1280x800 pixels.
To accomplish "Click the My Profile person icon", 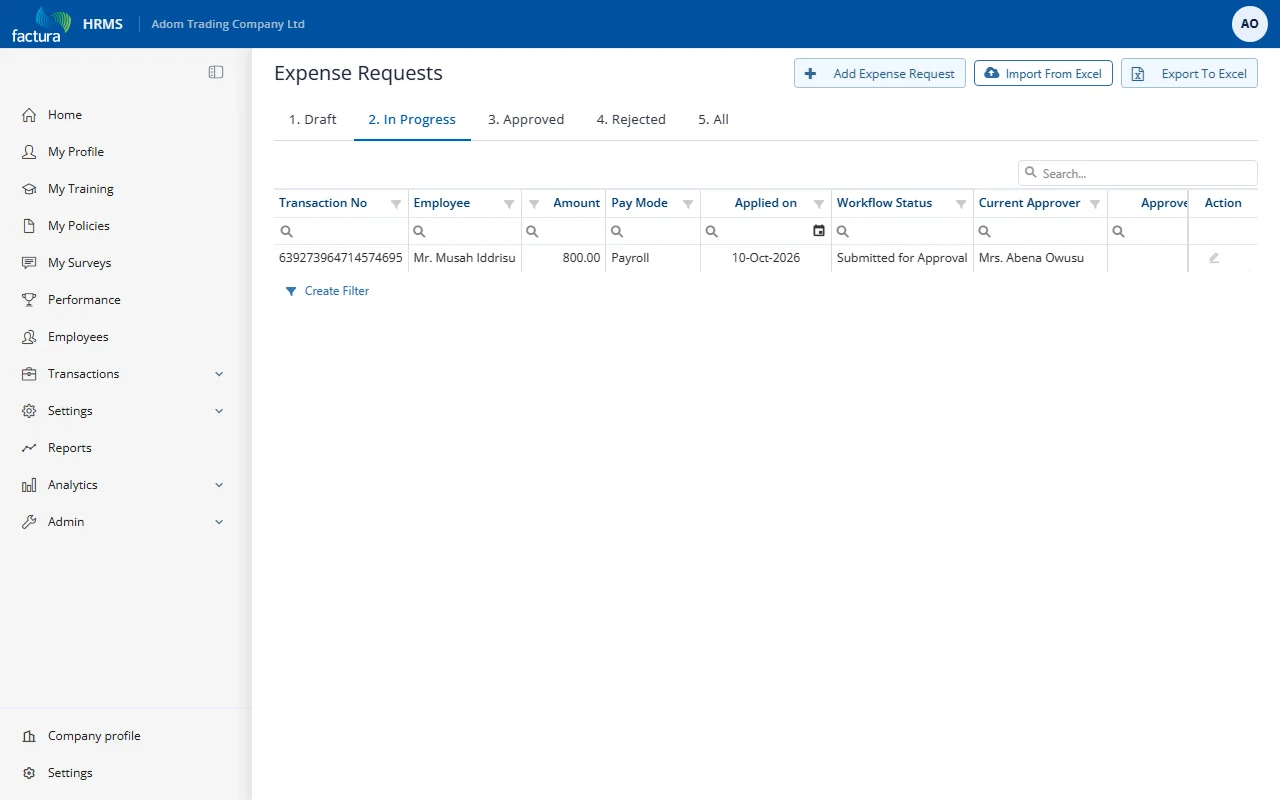I will click(29, 152).
